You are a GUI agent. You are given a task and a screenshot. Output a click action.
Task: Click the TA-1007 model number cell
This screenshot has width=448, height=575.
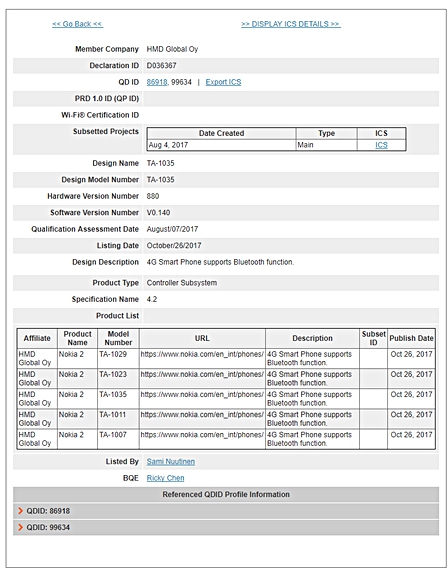click(118, 439)
